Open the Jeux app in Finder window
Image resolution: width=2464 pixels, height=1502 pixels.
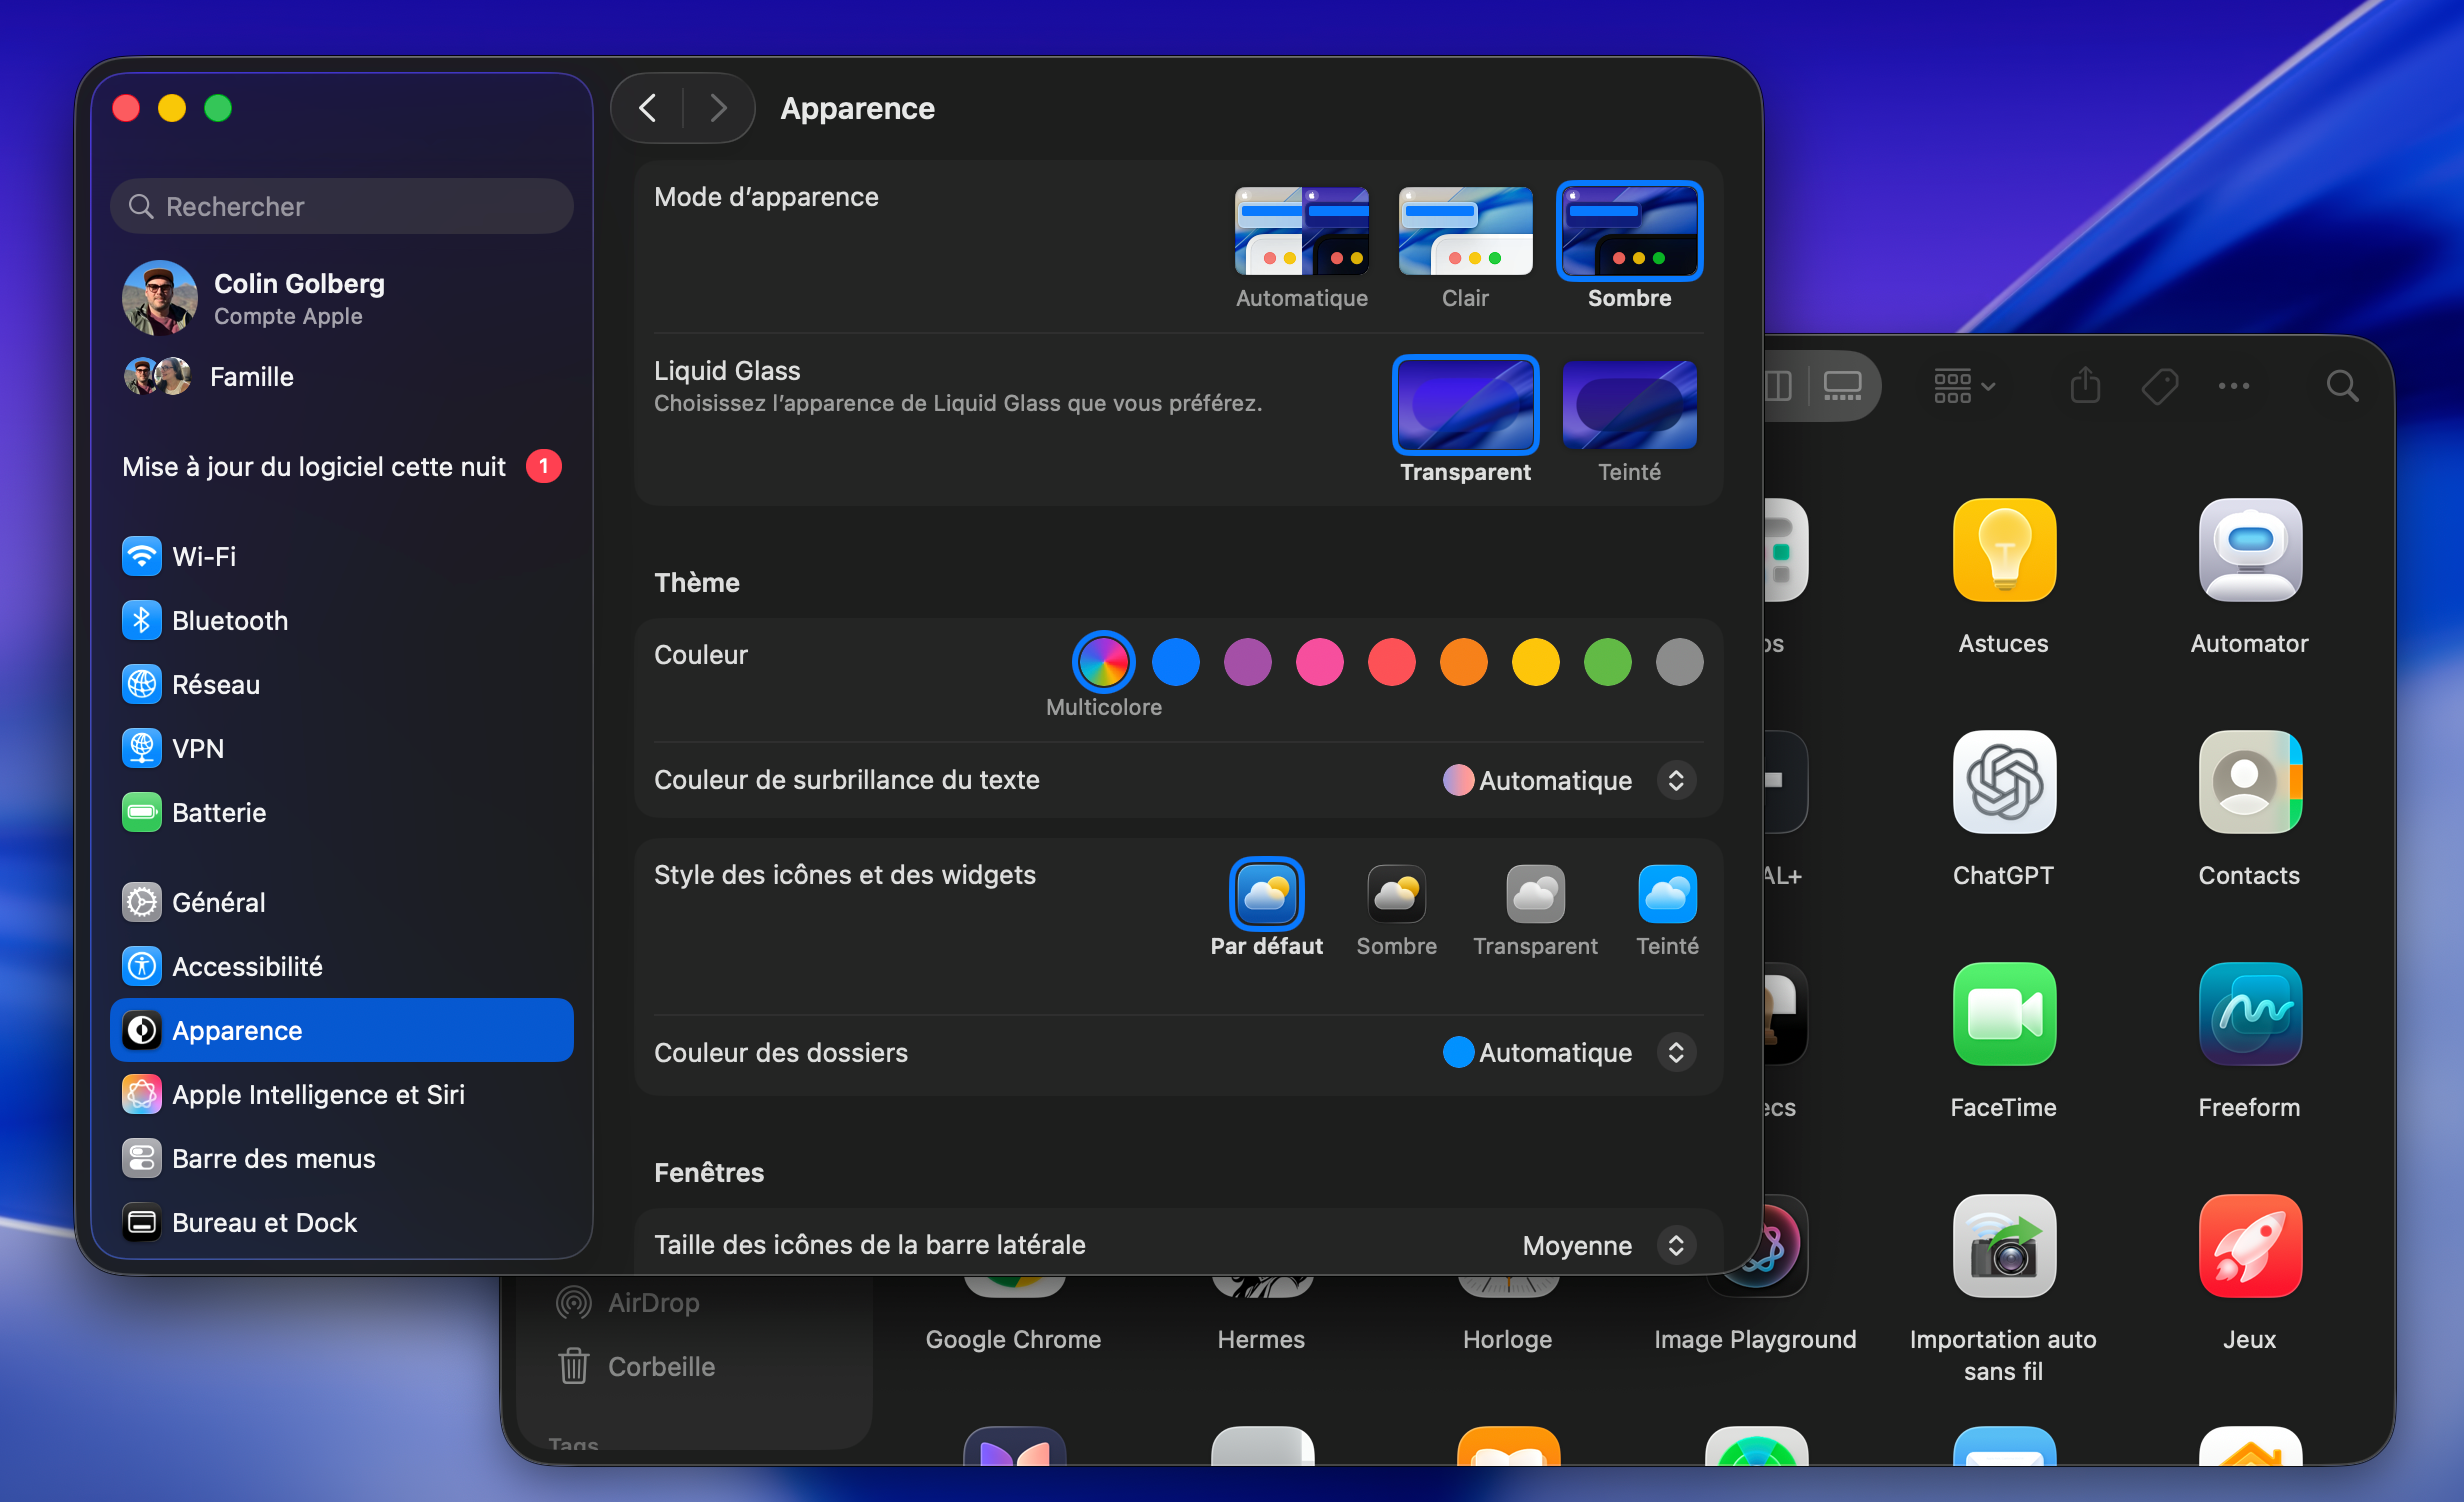coord(2250,1247)
